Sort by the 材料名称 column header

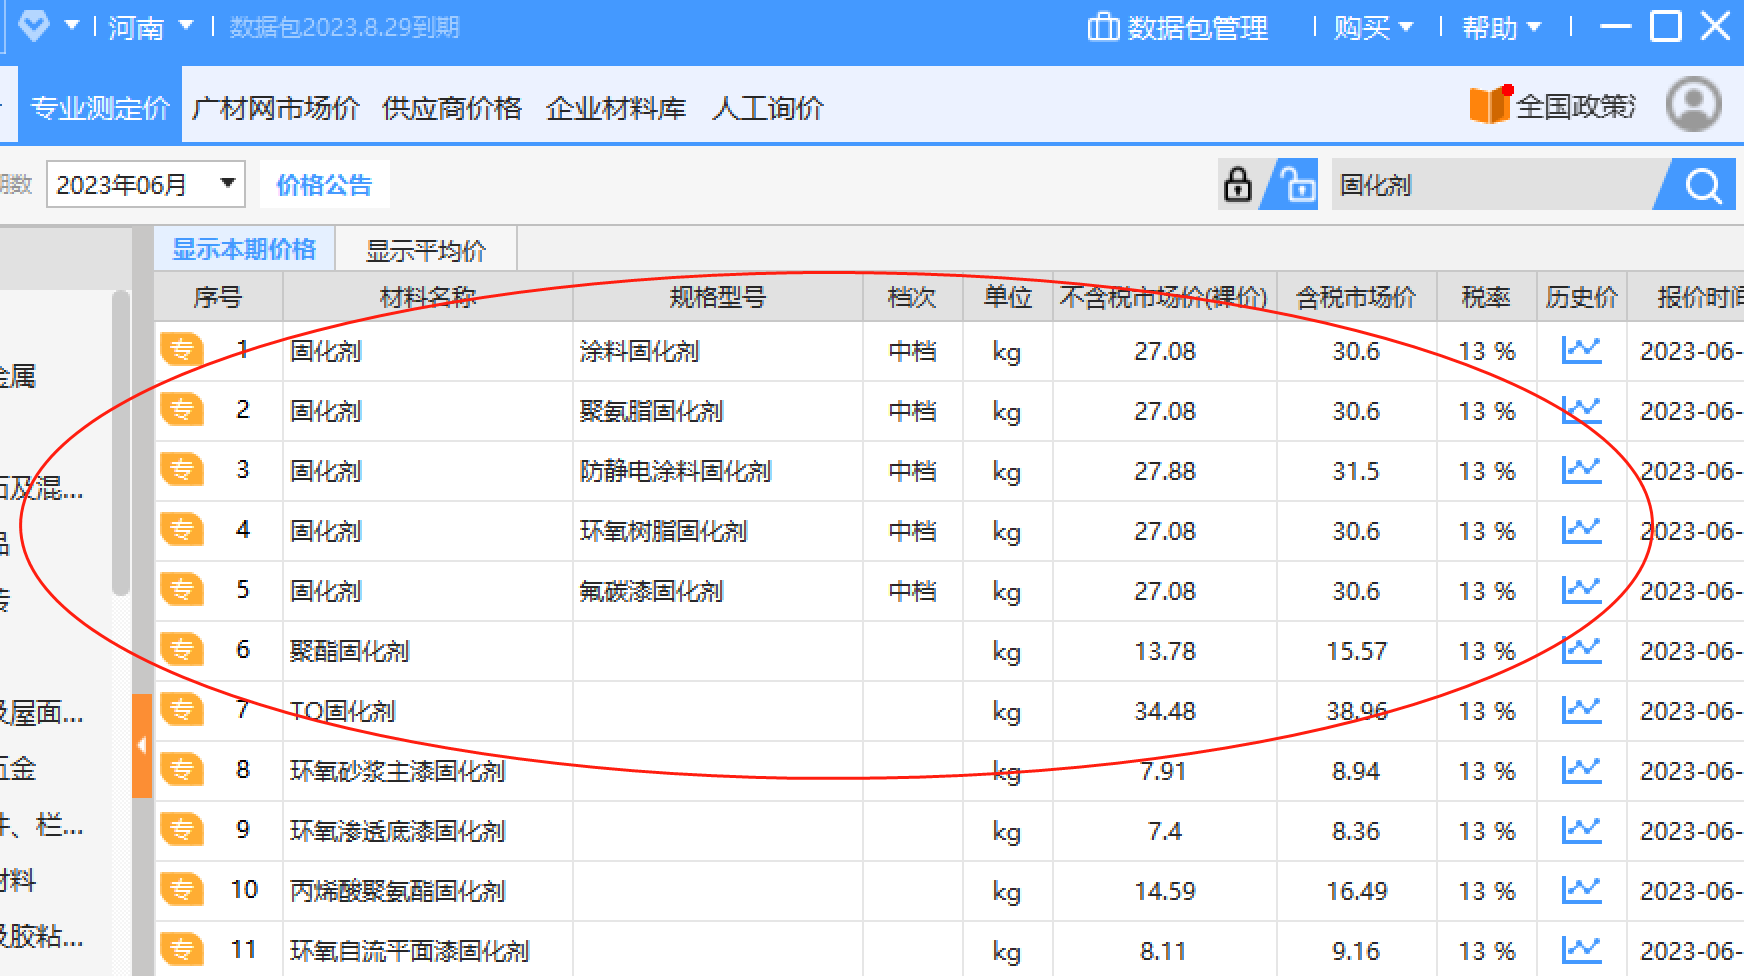428,297
